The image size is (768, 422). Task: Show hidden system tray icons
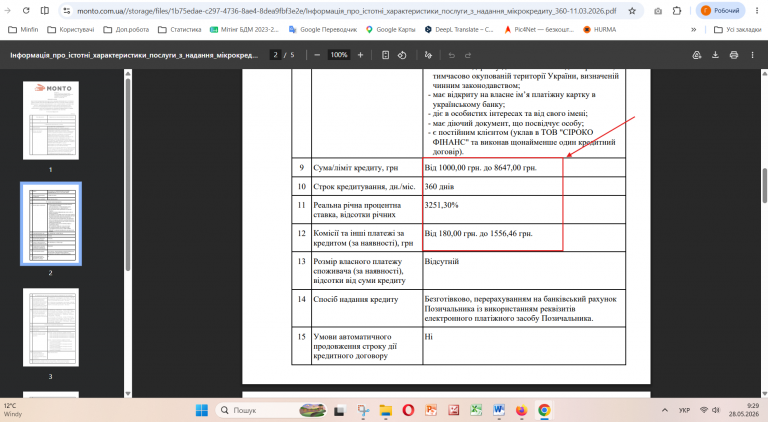point(665,410)
